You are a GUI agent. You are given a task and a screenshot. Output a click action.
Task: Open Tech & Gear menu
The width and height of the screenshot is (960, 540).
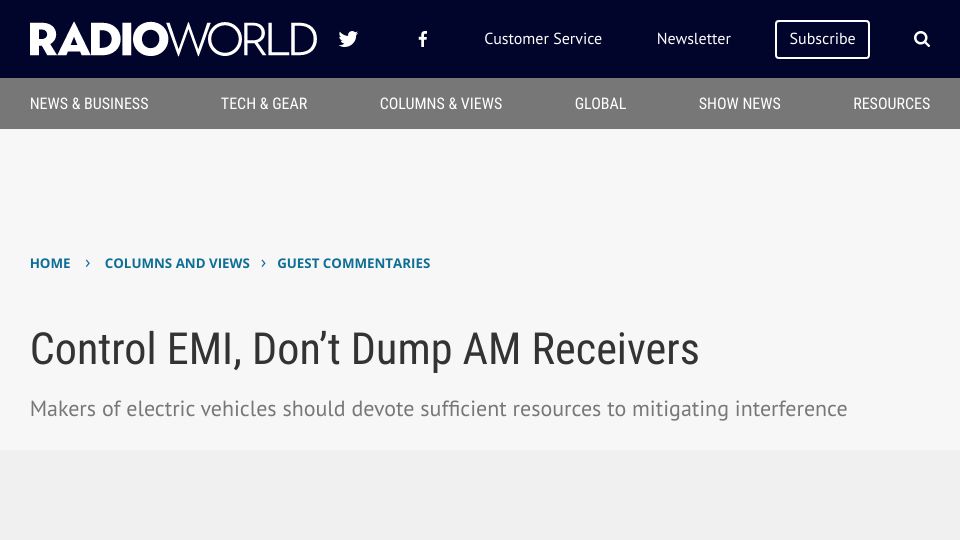point(264,103)
